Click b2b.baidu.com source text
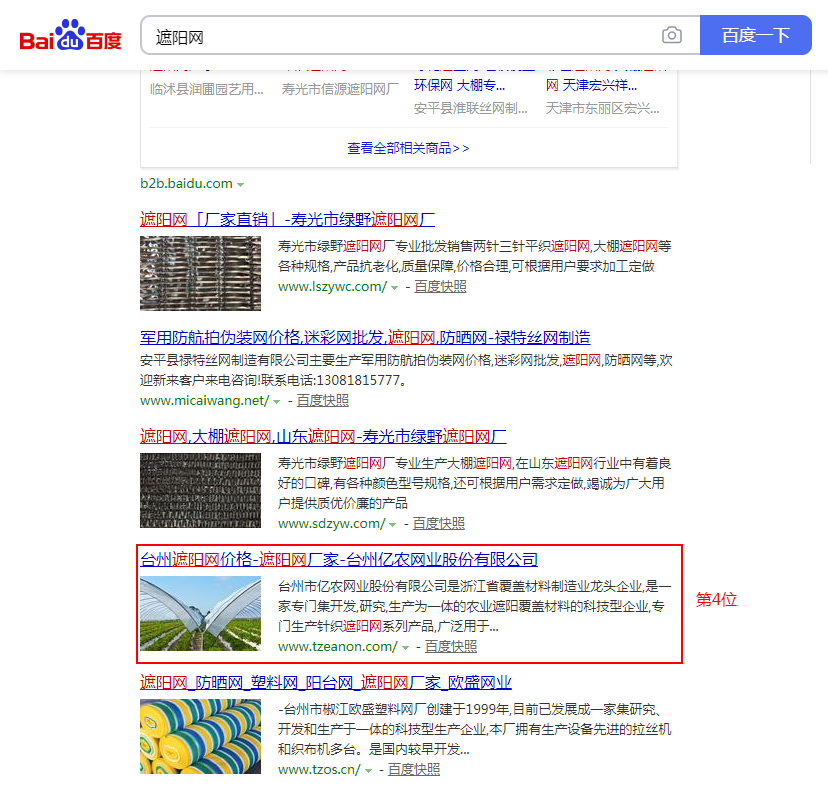Viewport: 828px width, 791px height. tap(186, 184)
